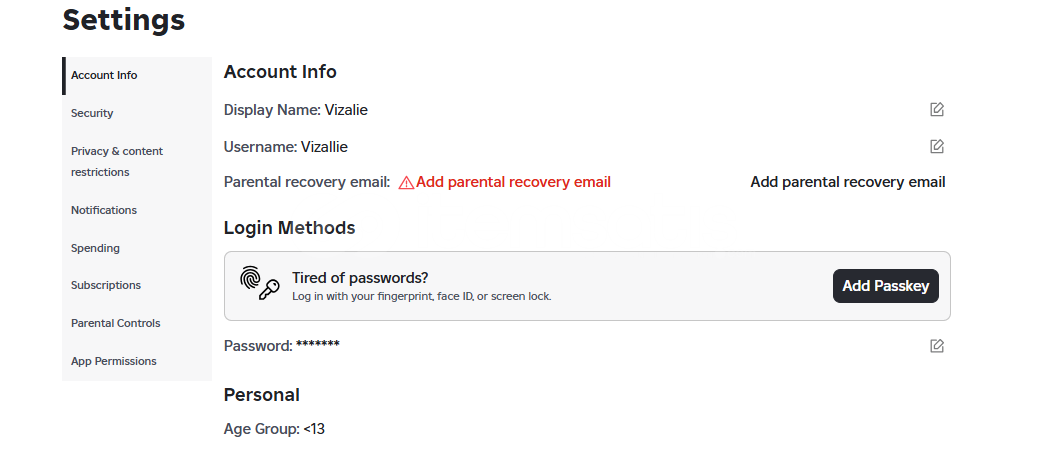Open the Password edit pencil icon
The image size is (1046, 452).
pos(937,345)
